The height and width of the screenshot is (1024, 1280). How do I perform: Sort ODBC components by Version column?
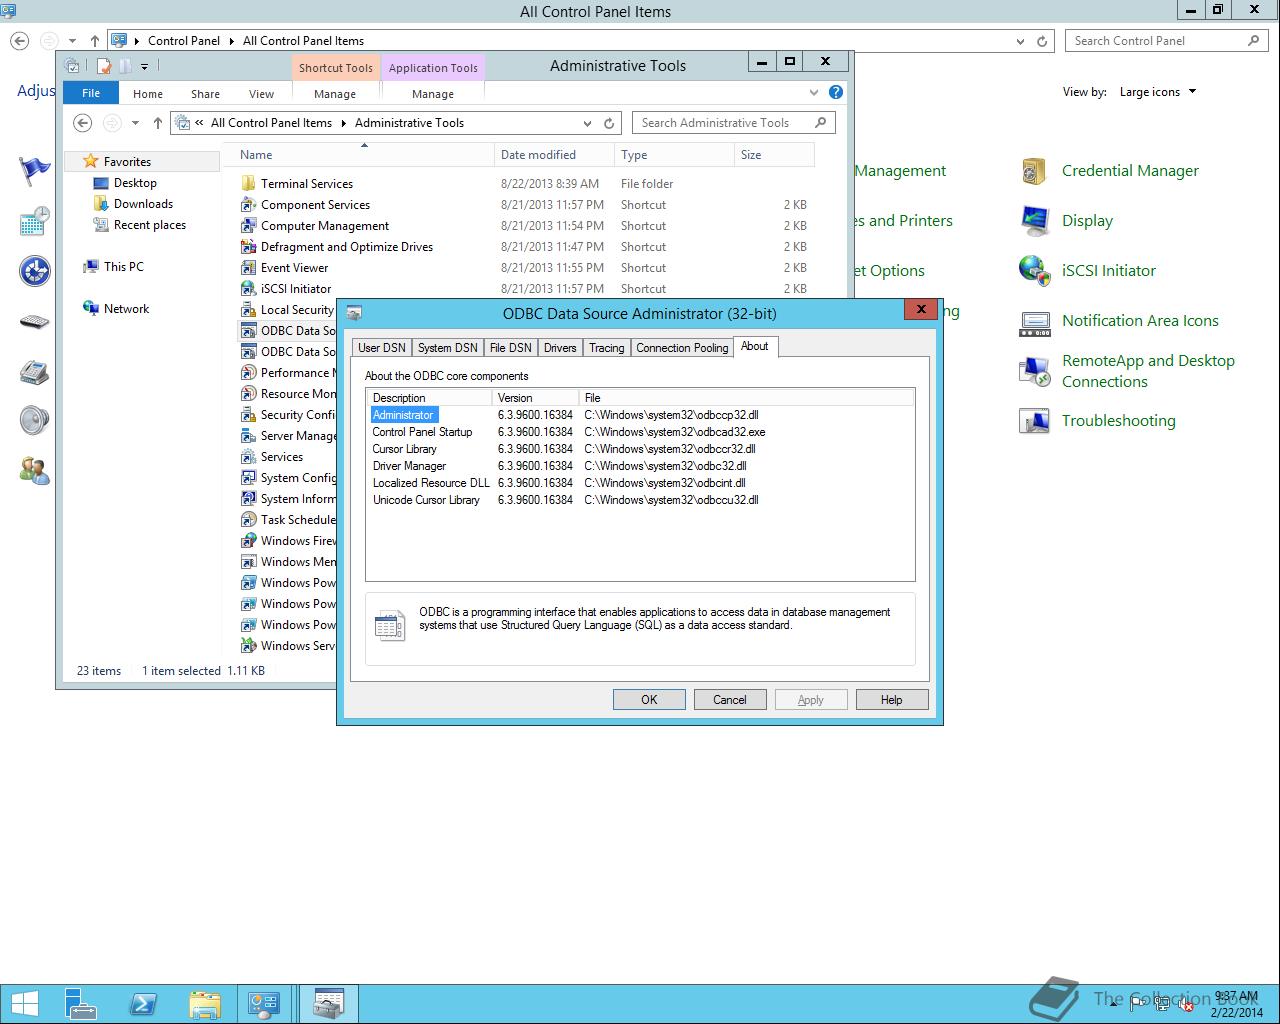536,398
